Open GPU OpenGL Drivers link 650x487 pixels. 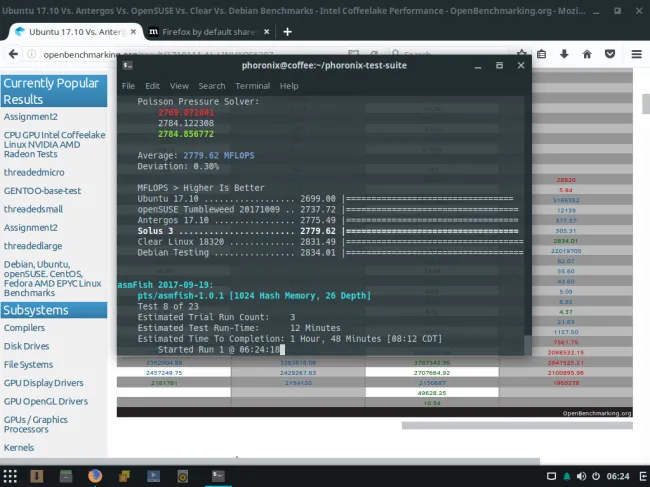(46, 401)
